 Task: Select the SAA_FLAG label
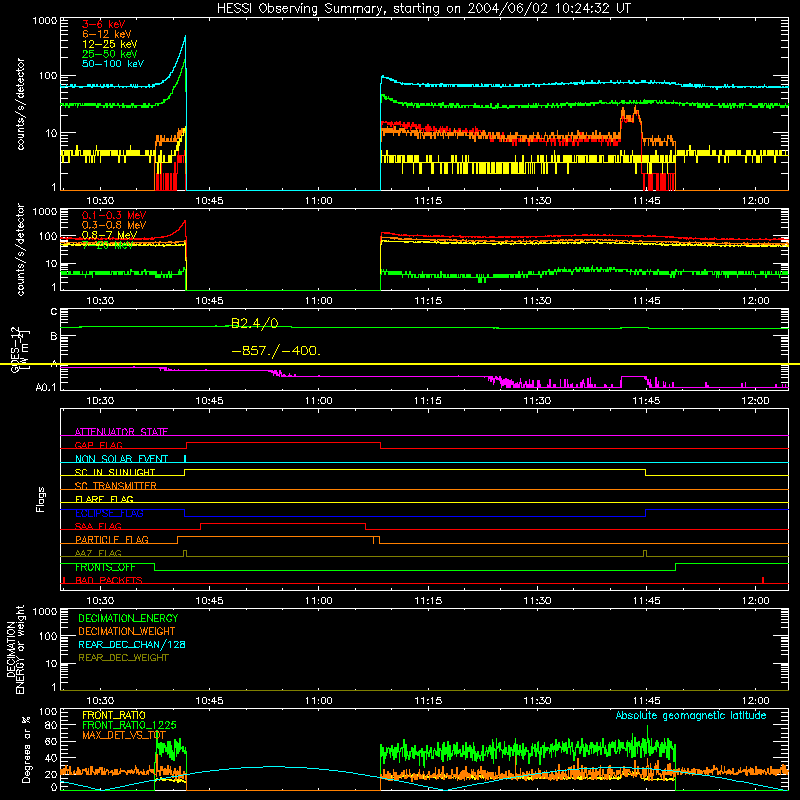point(98,526)
